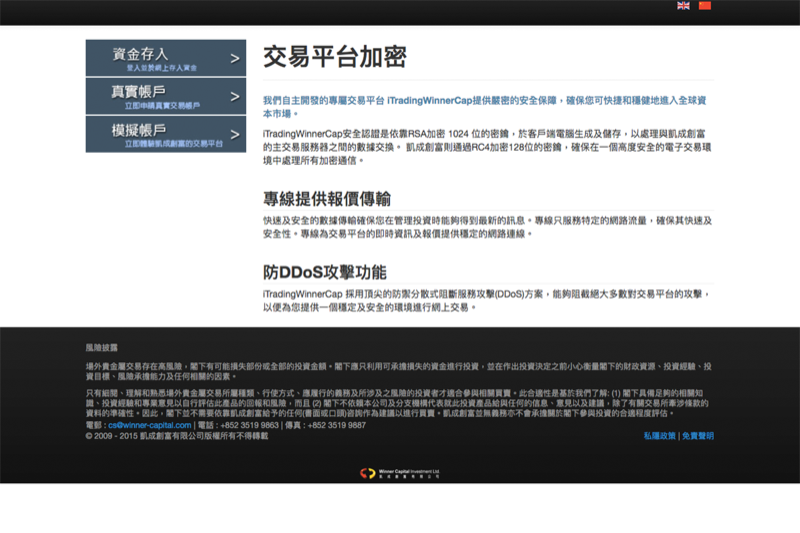Click the phone number +852 3519 9863

249,425
